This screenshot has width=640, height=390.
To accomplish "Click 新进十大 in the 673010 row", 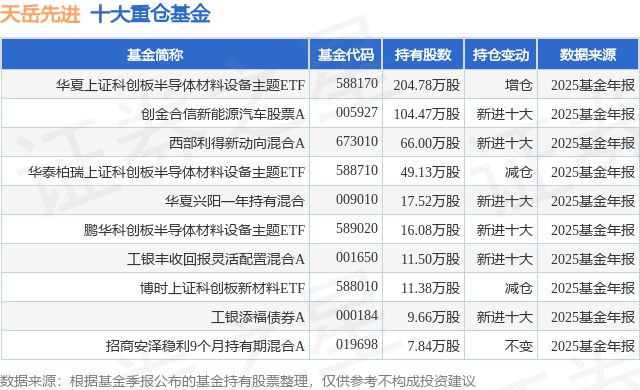I will coord(505,143).
